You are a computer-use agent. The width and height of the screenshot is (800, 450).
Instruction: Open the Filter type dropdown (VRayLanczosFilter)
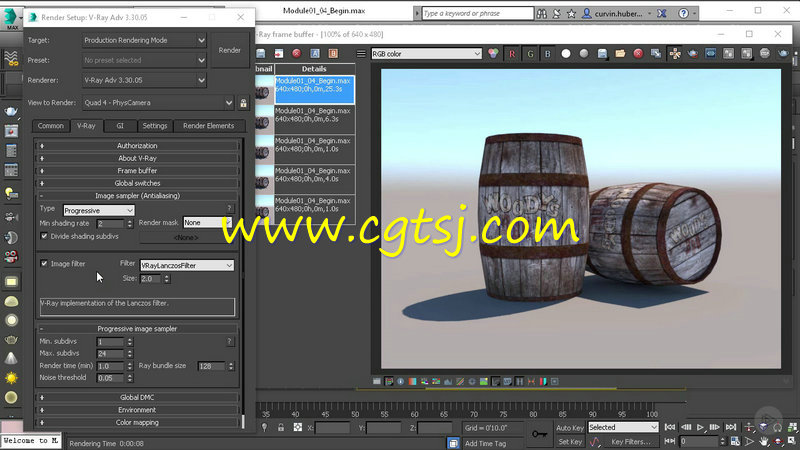187,265
